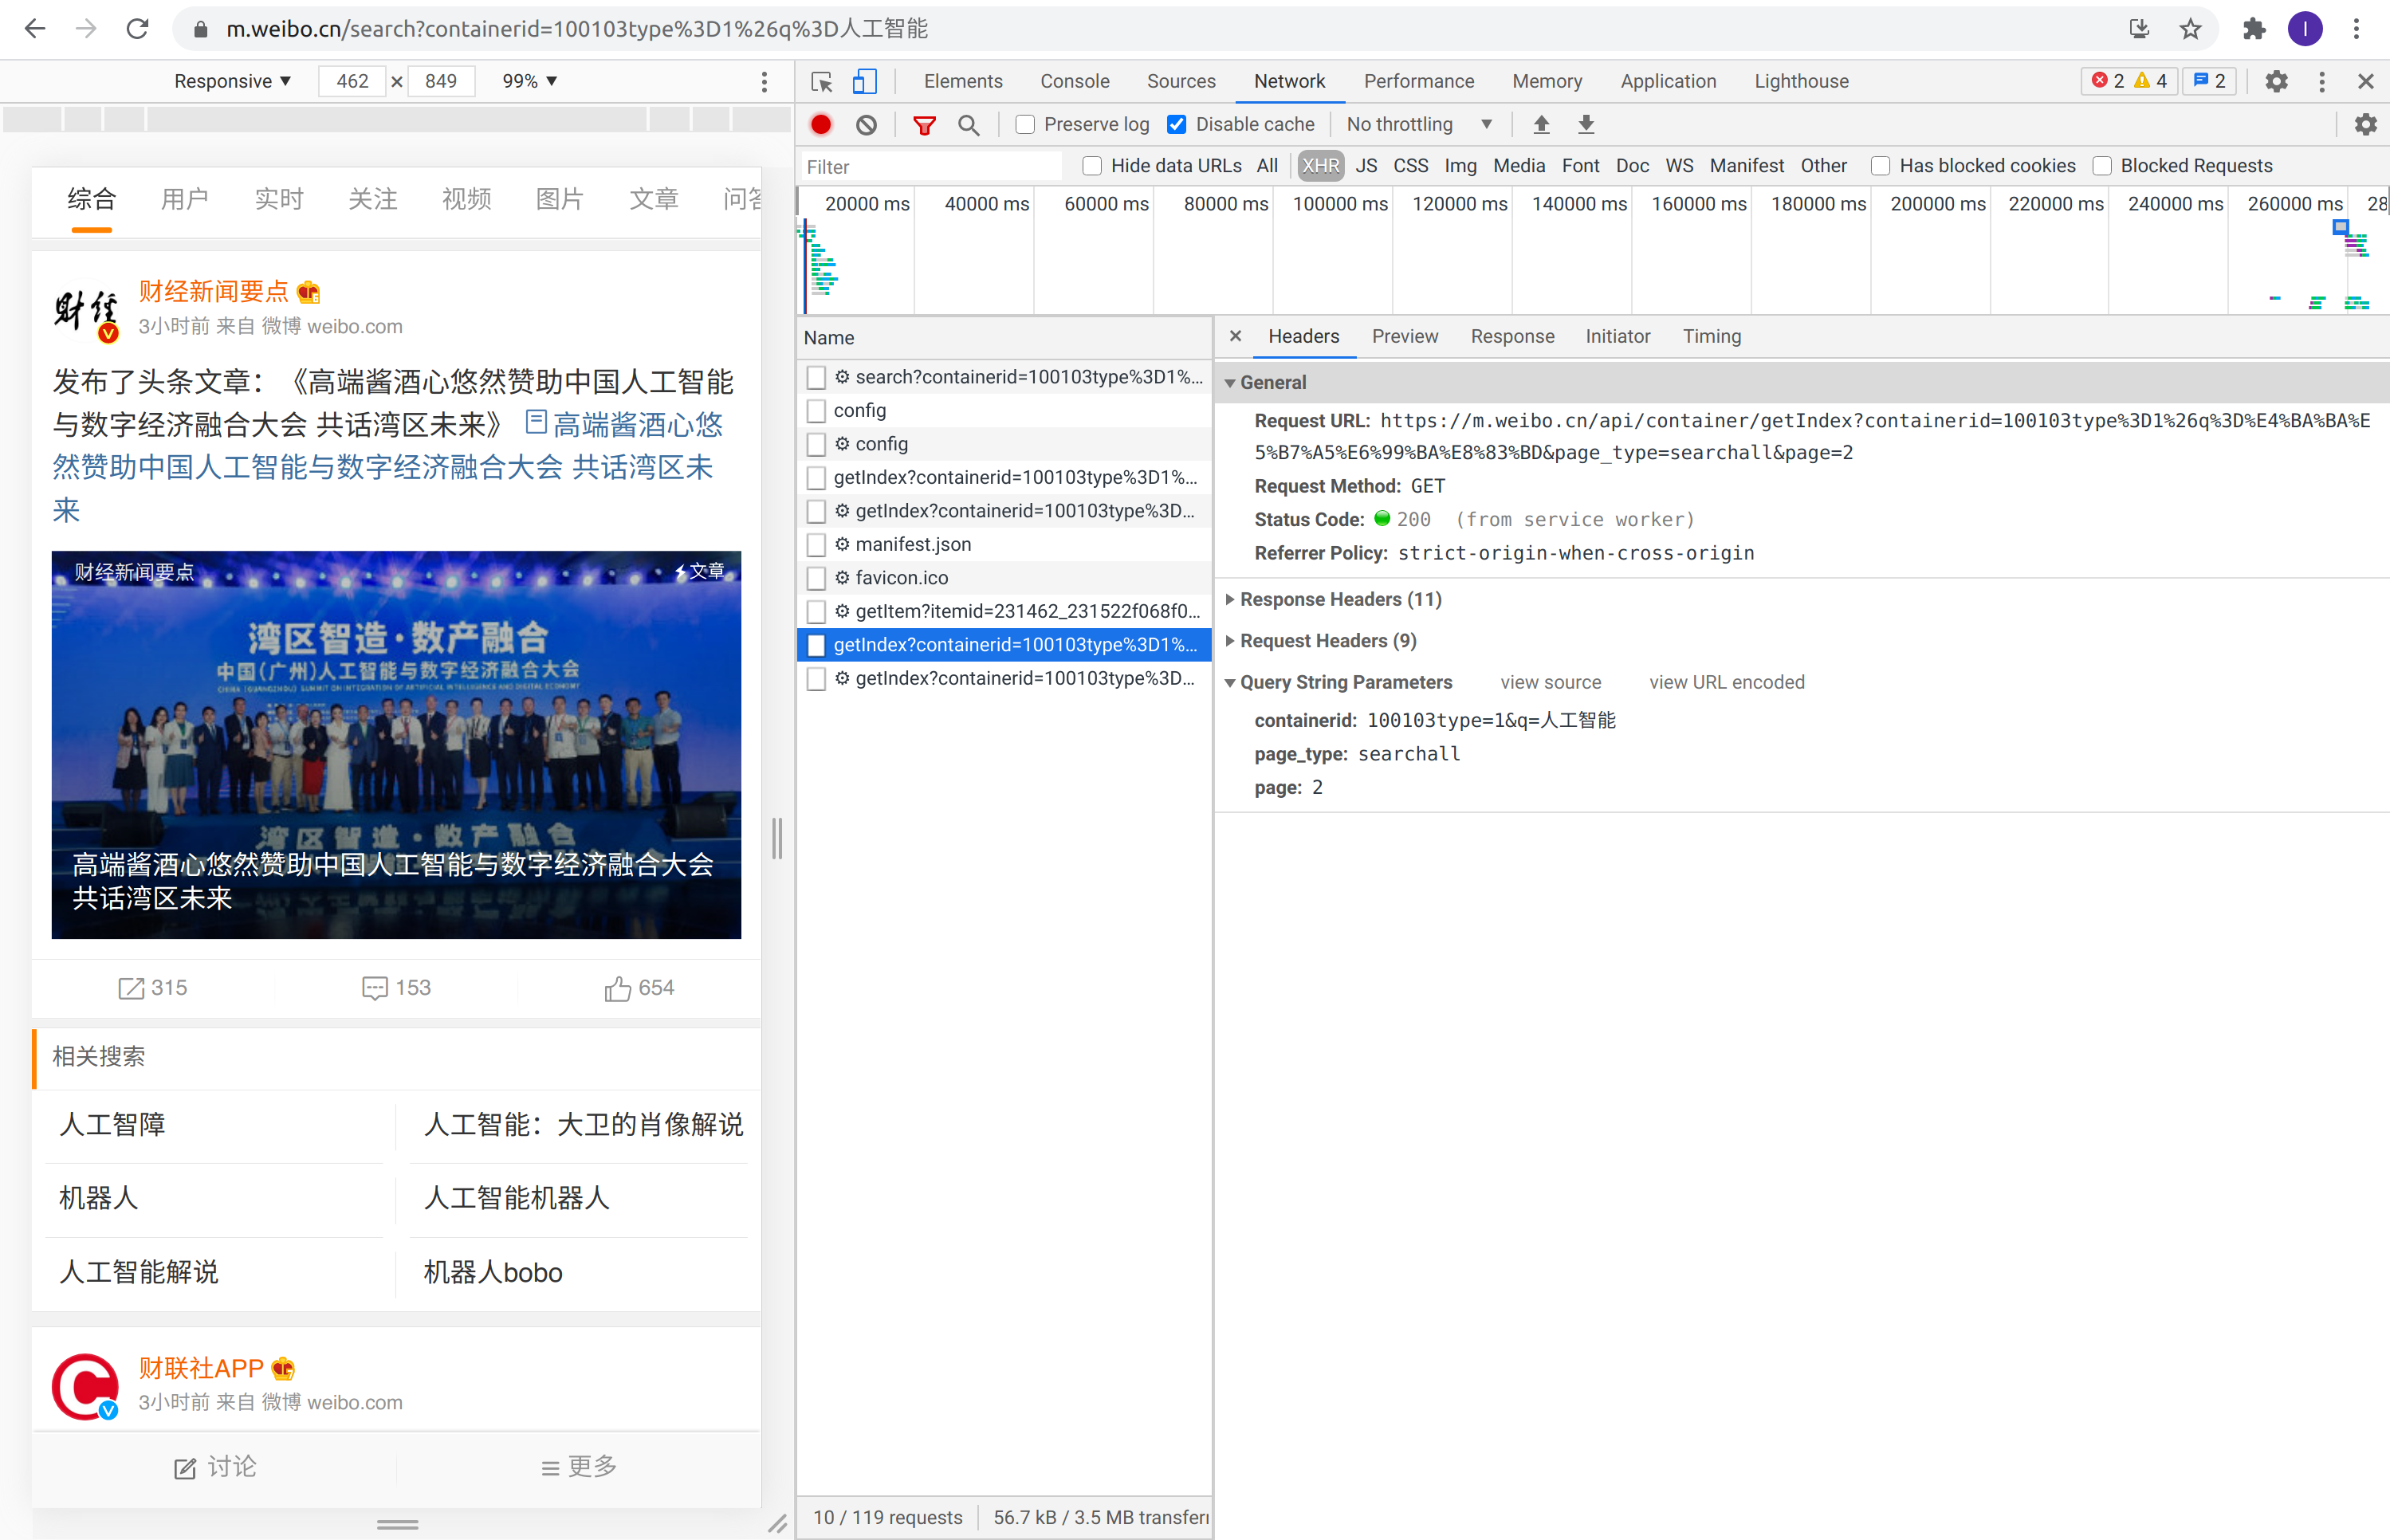Toggle the network filter funnel icon
The width and height of the screenshot is (2390, 1540).
pos(924,125)
